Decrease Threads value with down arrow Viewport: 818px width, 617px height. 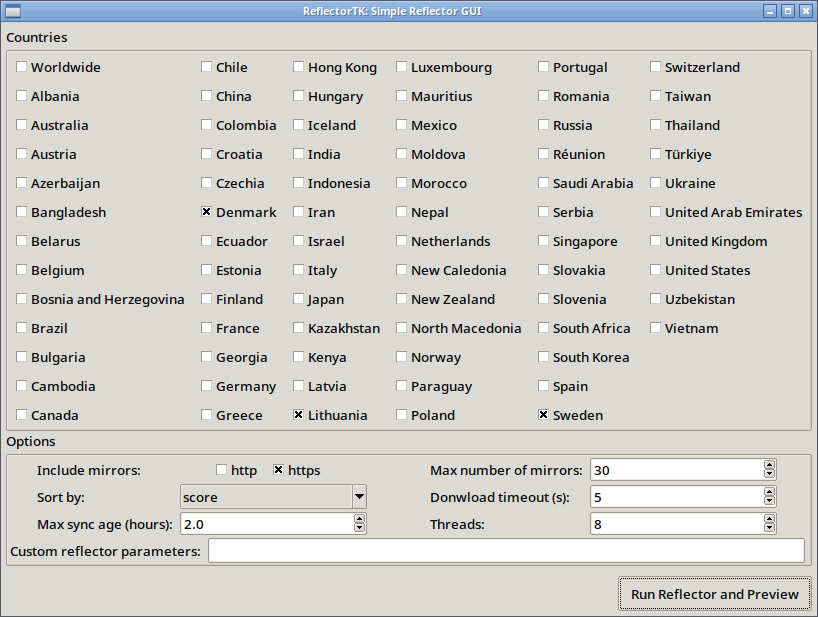coord(769,529)
